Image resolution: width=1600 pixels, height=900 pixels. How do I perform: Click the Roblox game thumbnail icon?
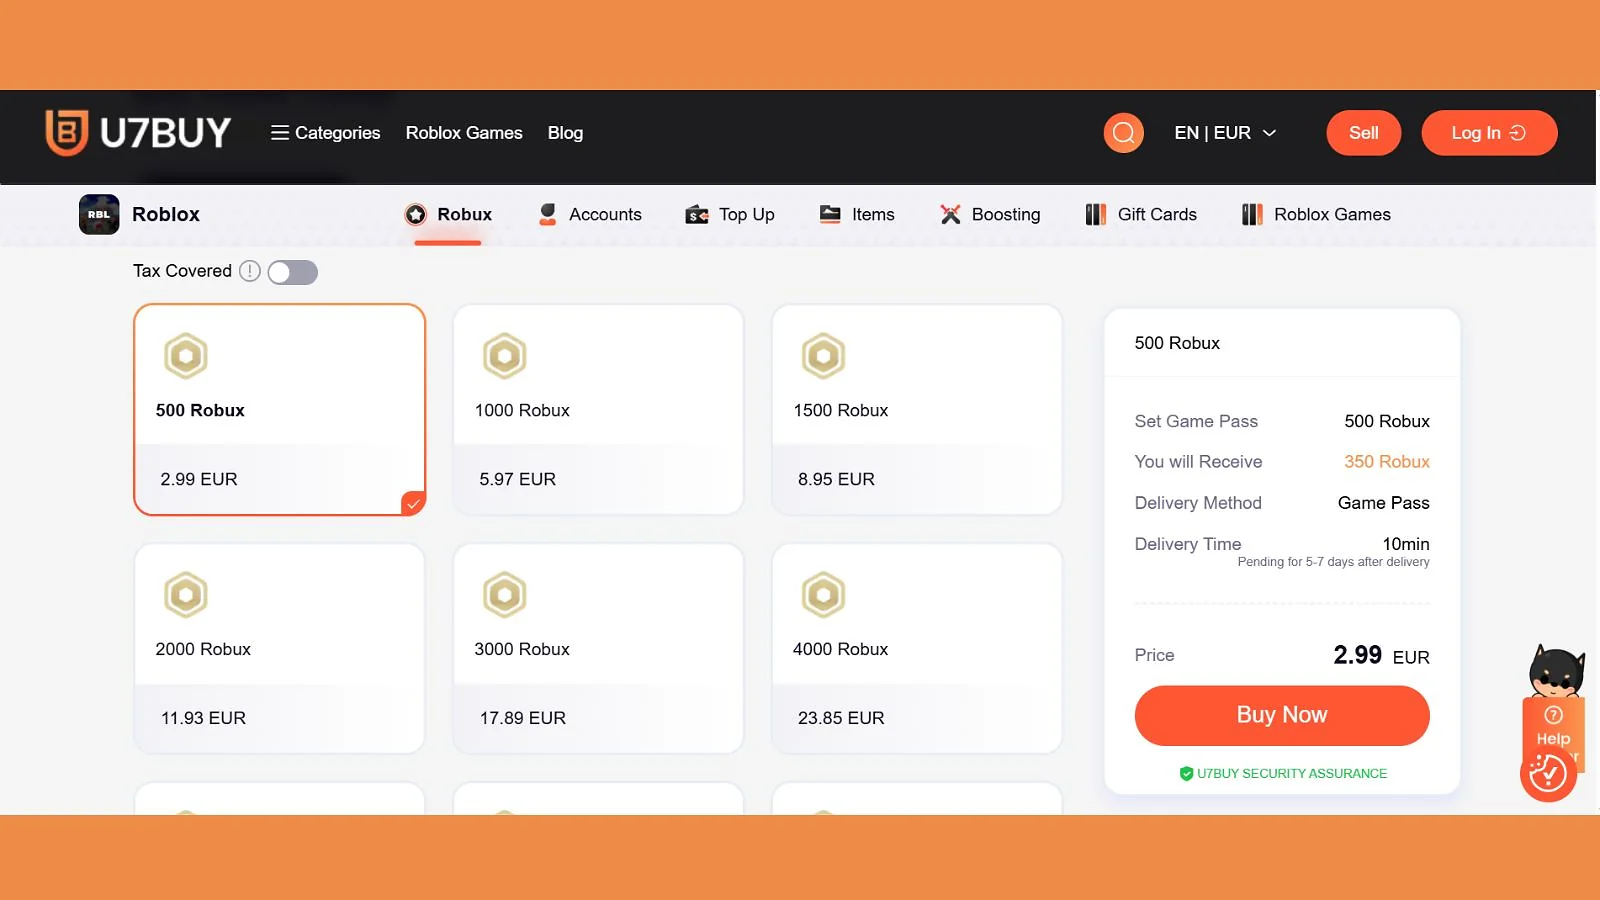pyautogui.click(x=99, y=214)
